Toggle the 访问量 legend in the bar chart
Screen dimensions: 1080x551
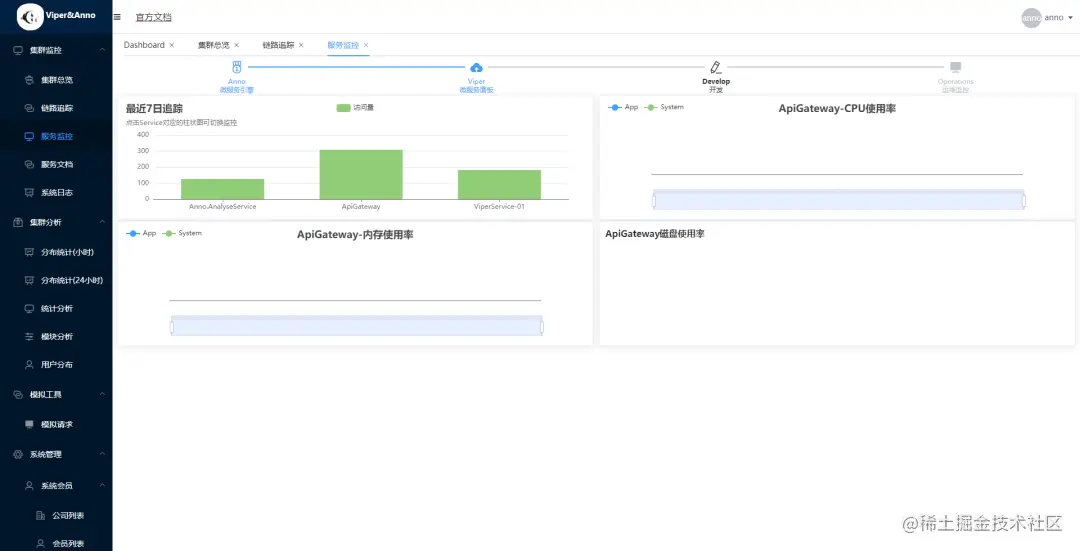355,107
